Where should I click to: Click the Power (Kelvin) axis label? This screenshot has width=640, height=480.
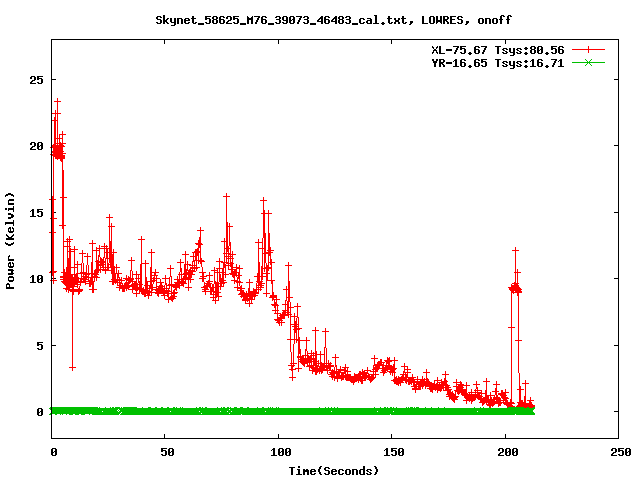(x=10, y=241)
